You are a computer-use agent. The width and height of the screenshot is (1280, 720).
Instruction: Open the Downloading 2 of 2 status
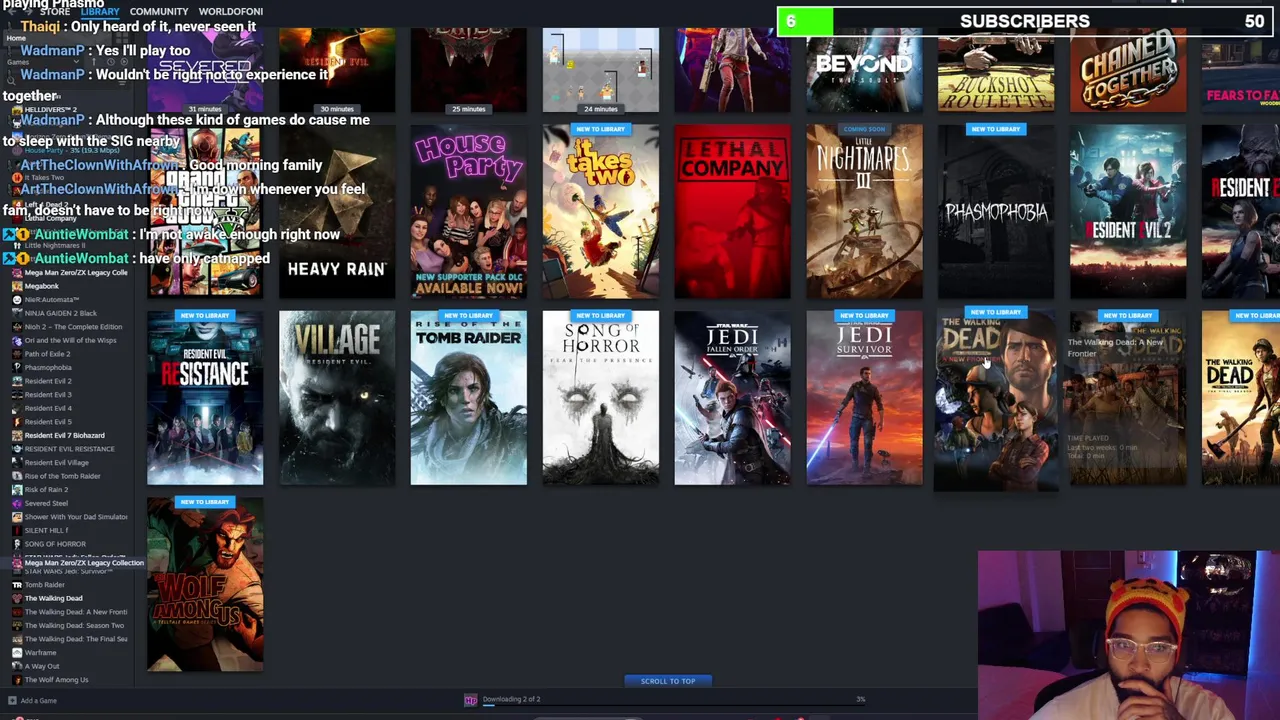click(x=511, y=699)
